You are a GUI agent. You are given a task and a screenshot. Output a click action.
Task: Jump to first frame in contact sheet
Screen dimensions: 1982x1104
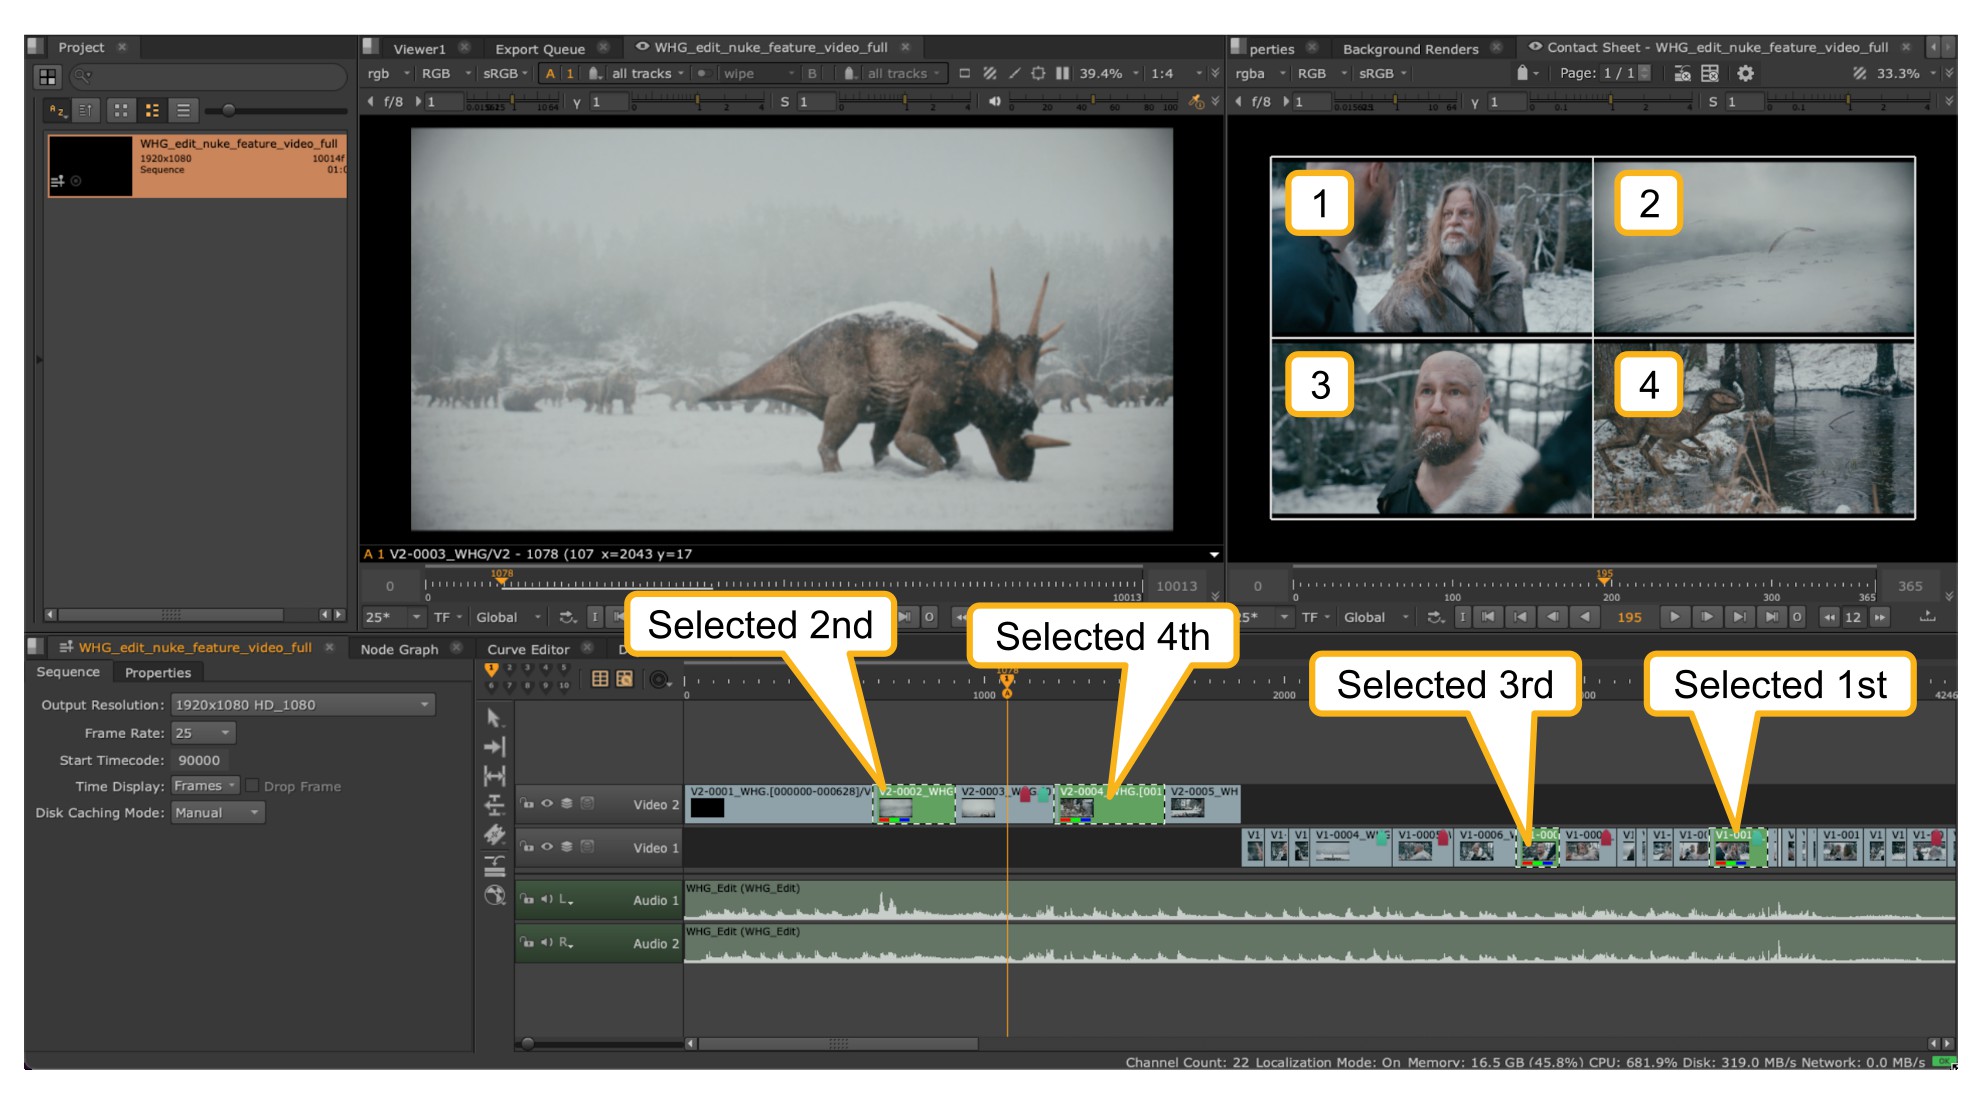pyautogui.click(x=1488, y=617)
